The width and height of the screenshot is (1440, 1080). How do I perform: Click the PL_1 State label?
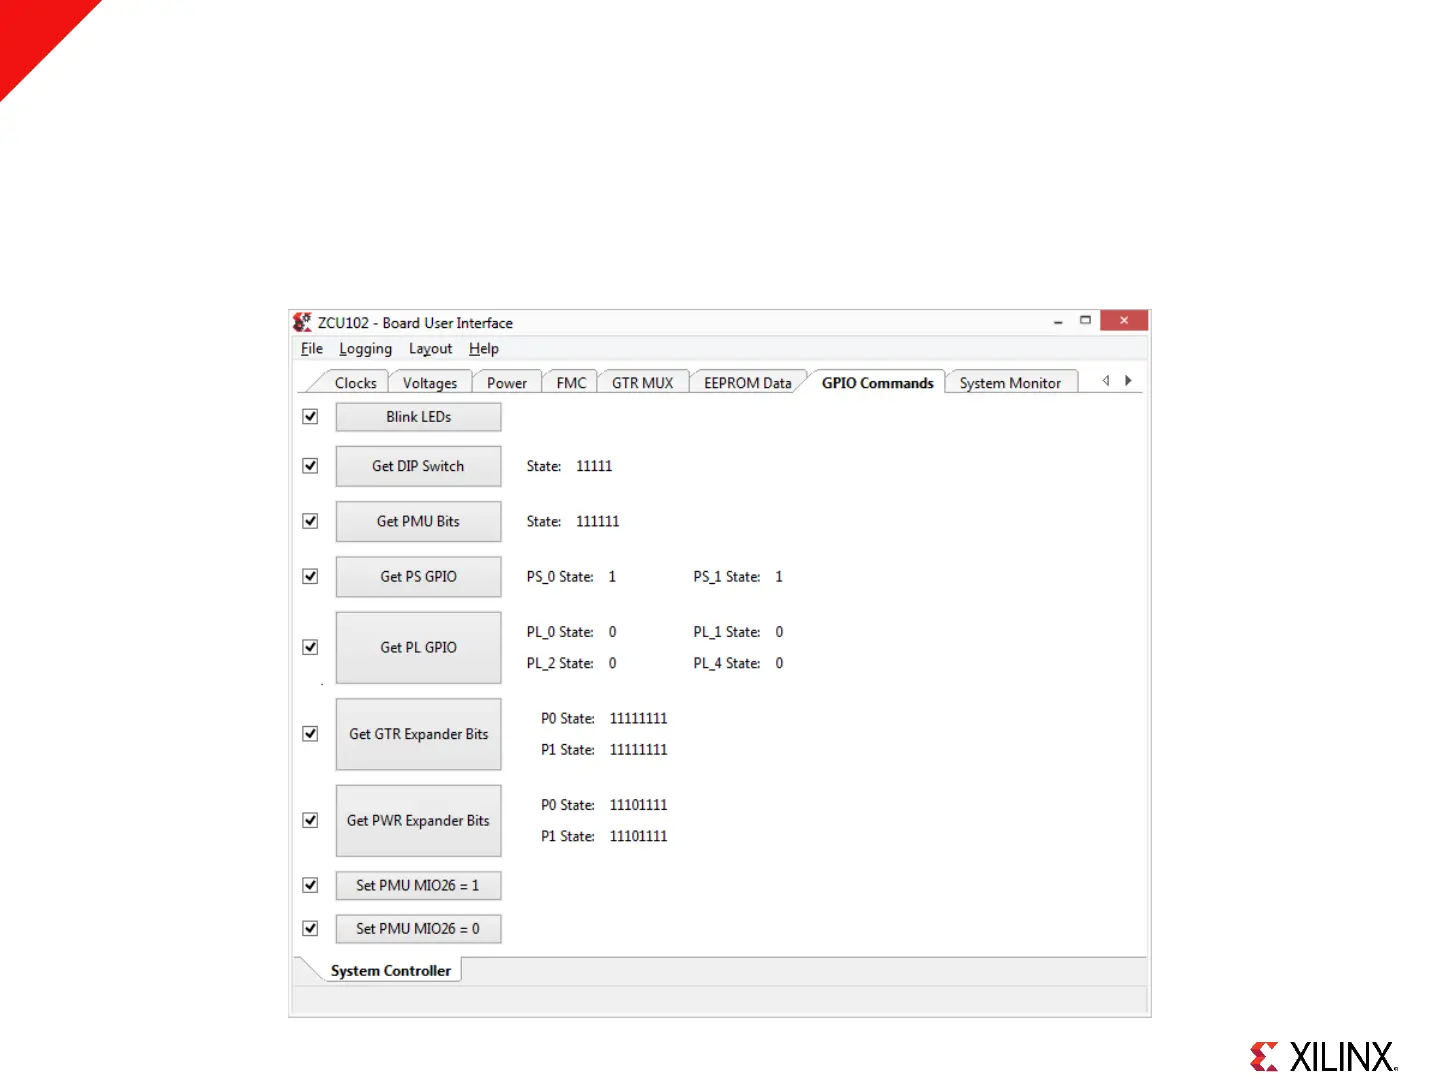(x=727, y=632)
